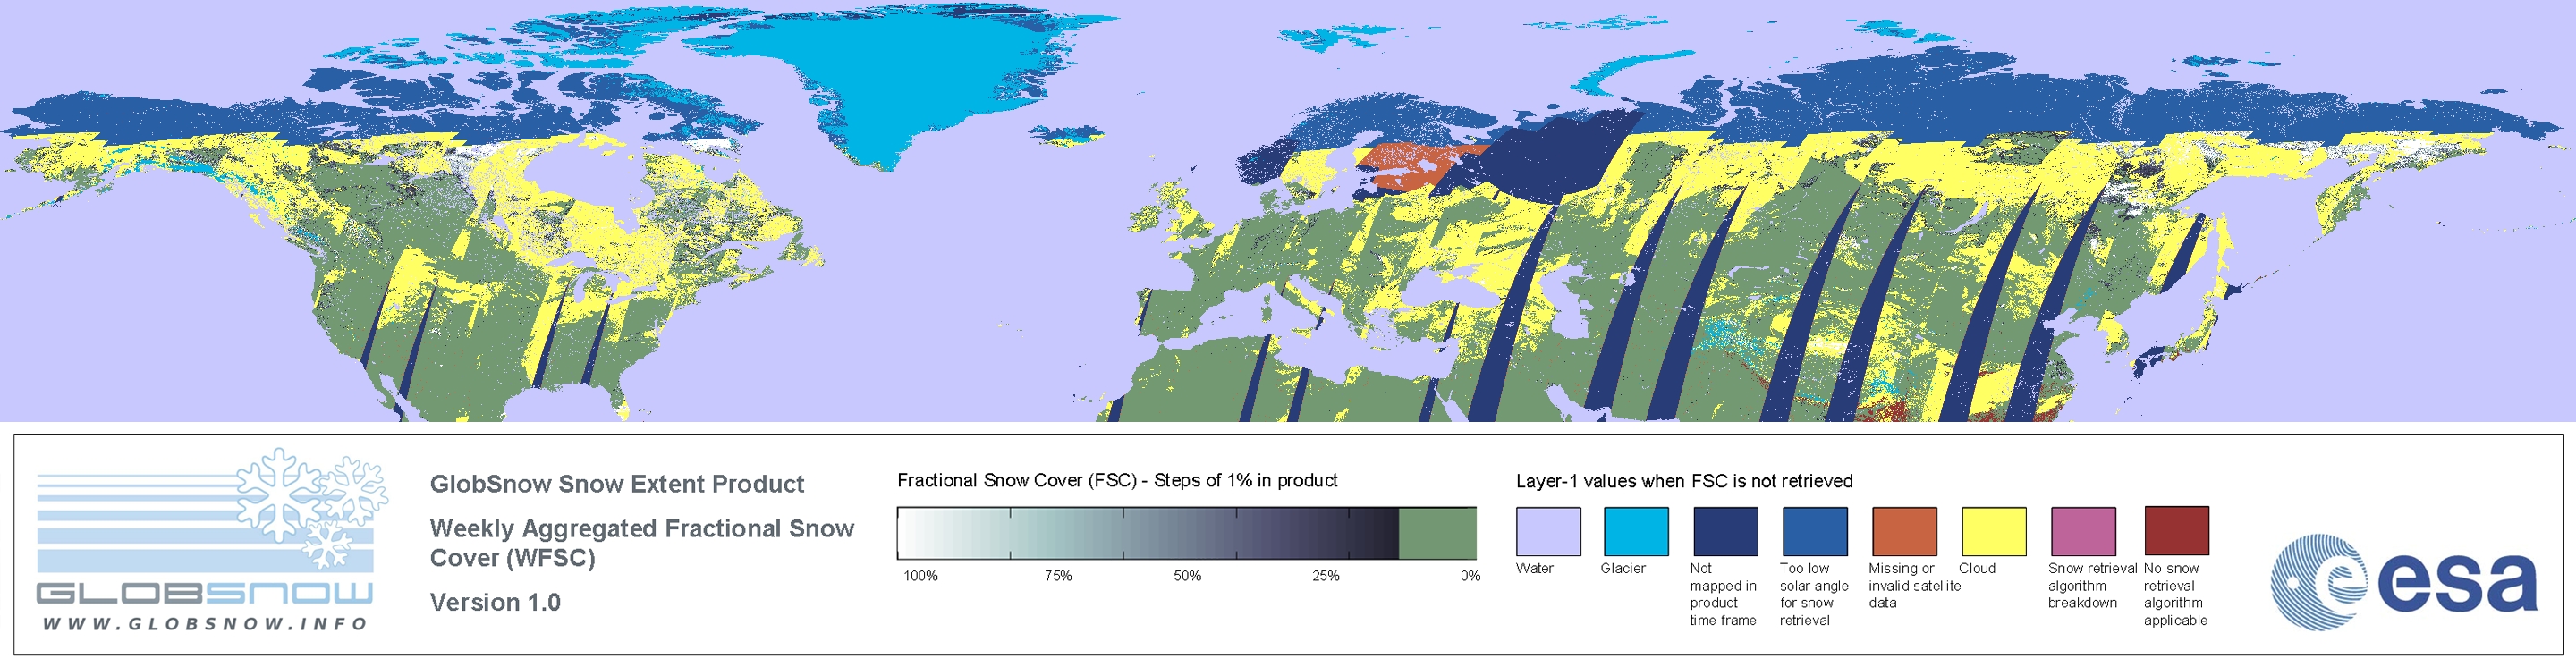This screenshot has width=2576, height=667.
Task: Click the 'Cloud' legend label
Action: tap(1977, 568)
